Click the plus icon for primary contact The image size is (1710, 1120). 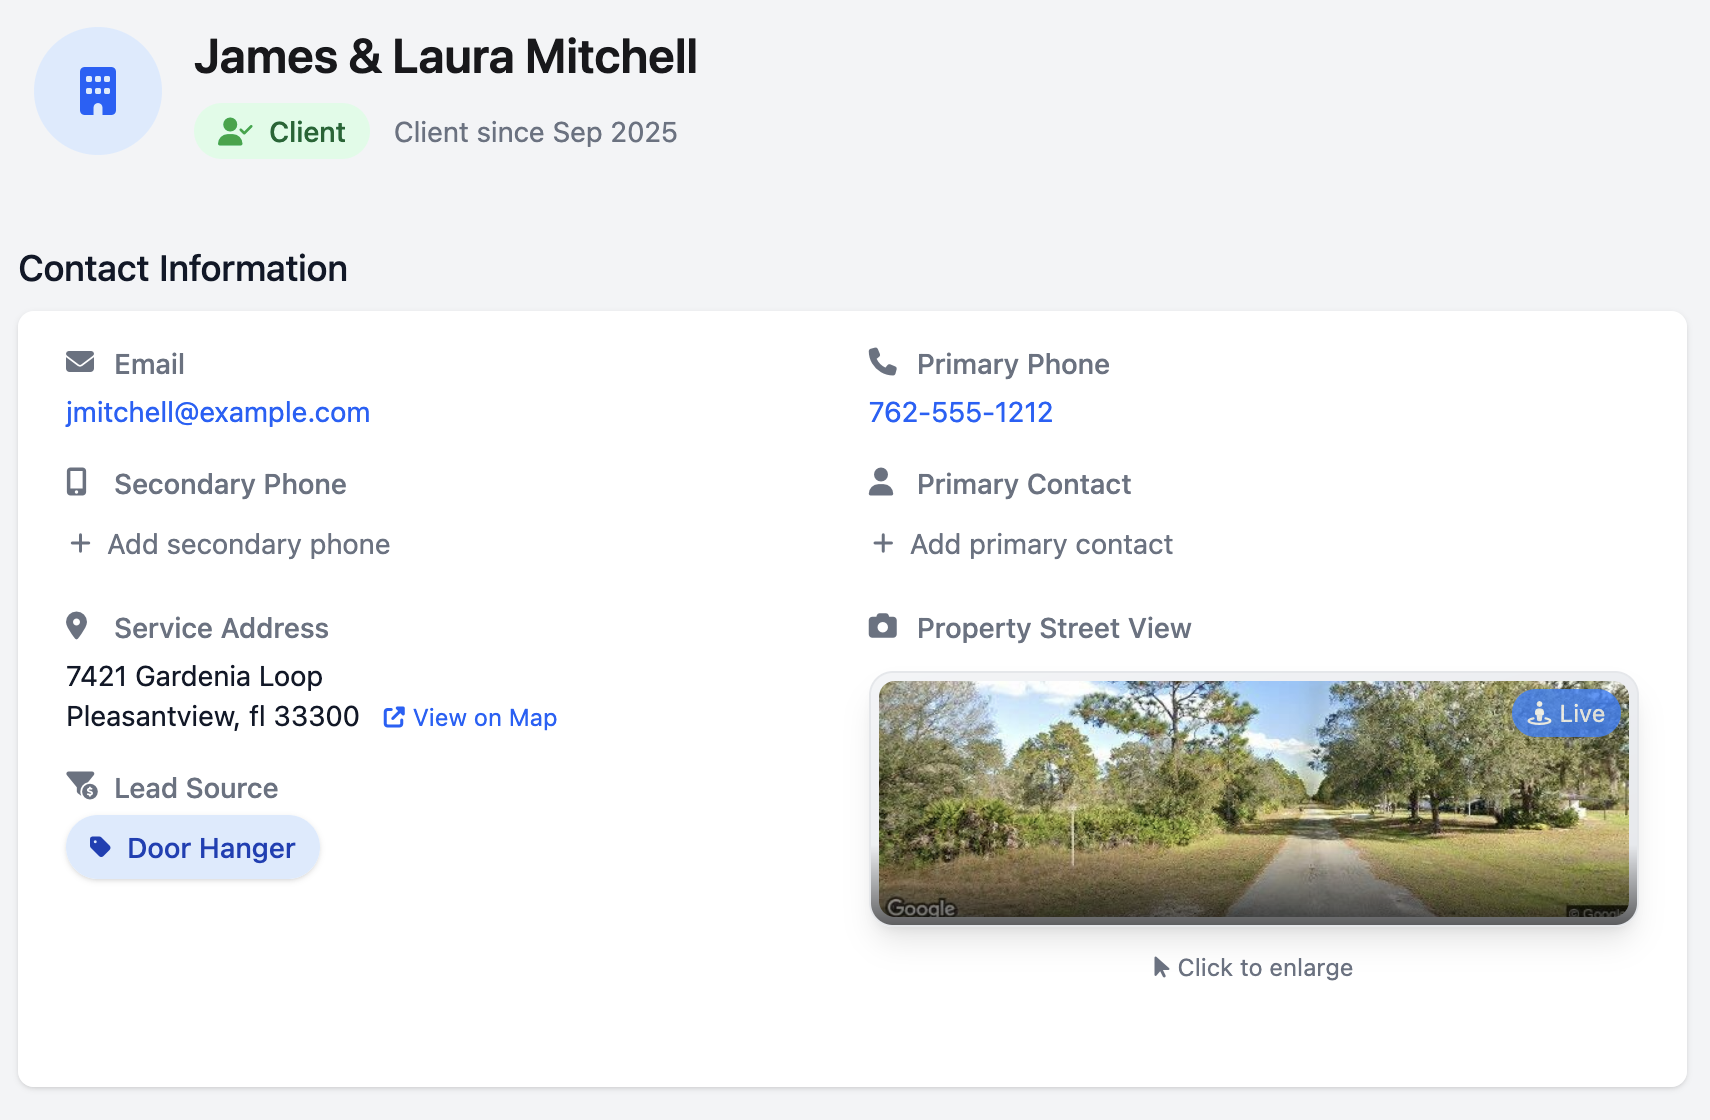[x=883, y=543]
